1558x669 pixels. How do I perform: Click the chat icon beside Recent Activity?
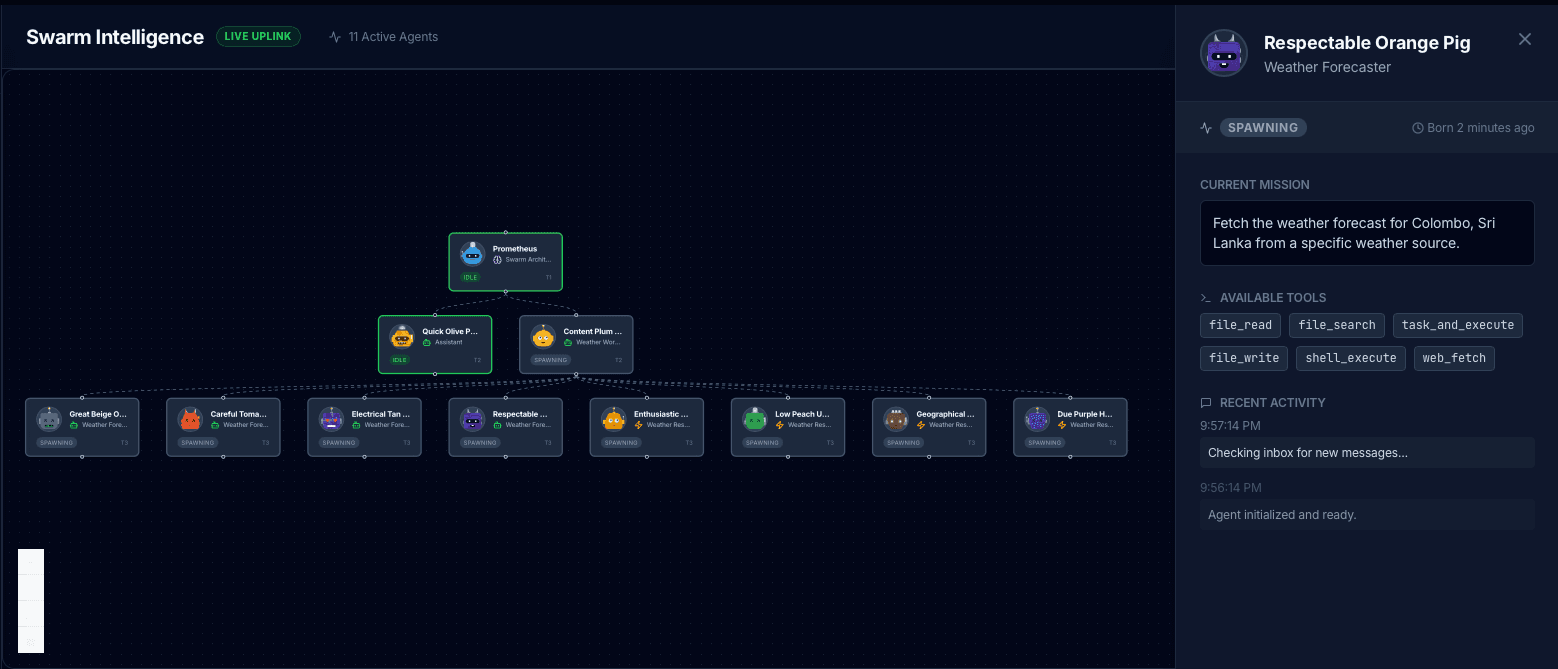pos(1206,403)
